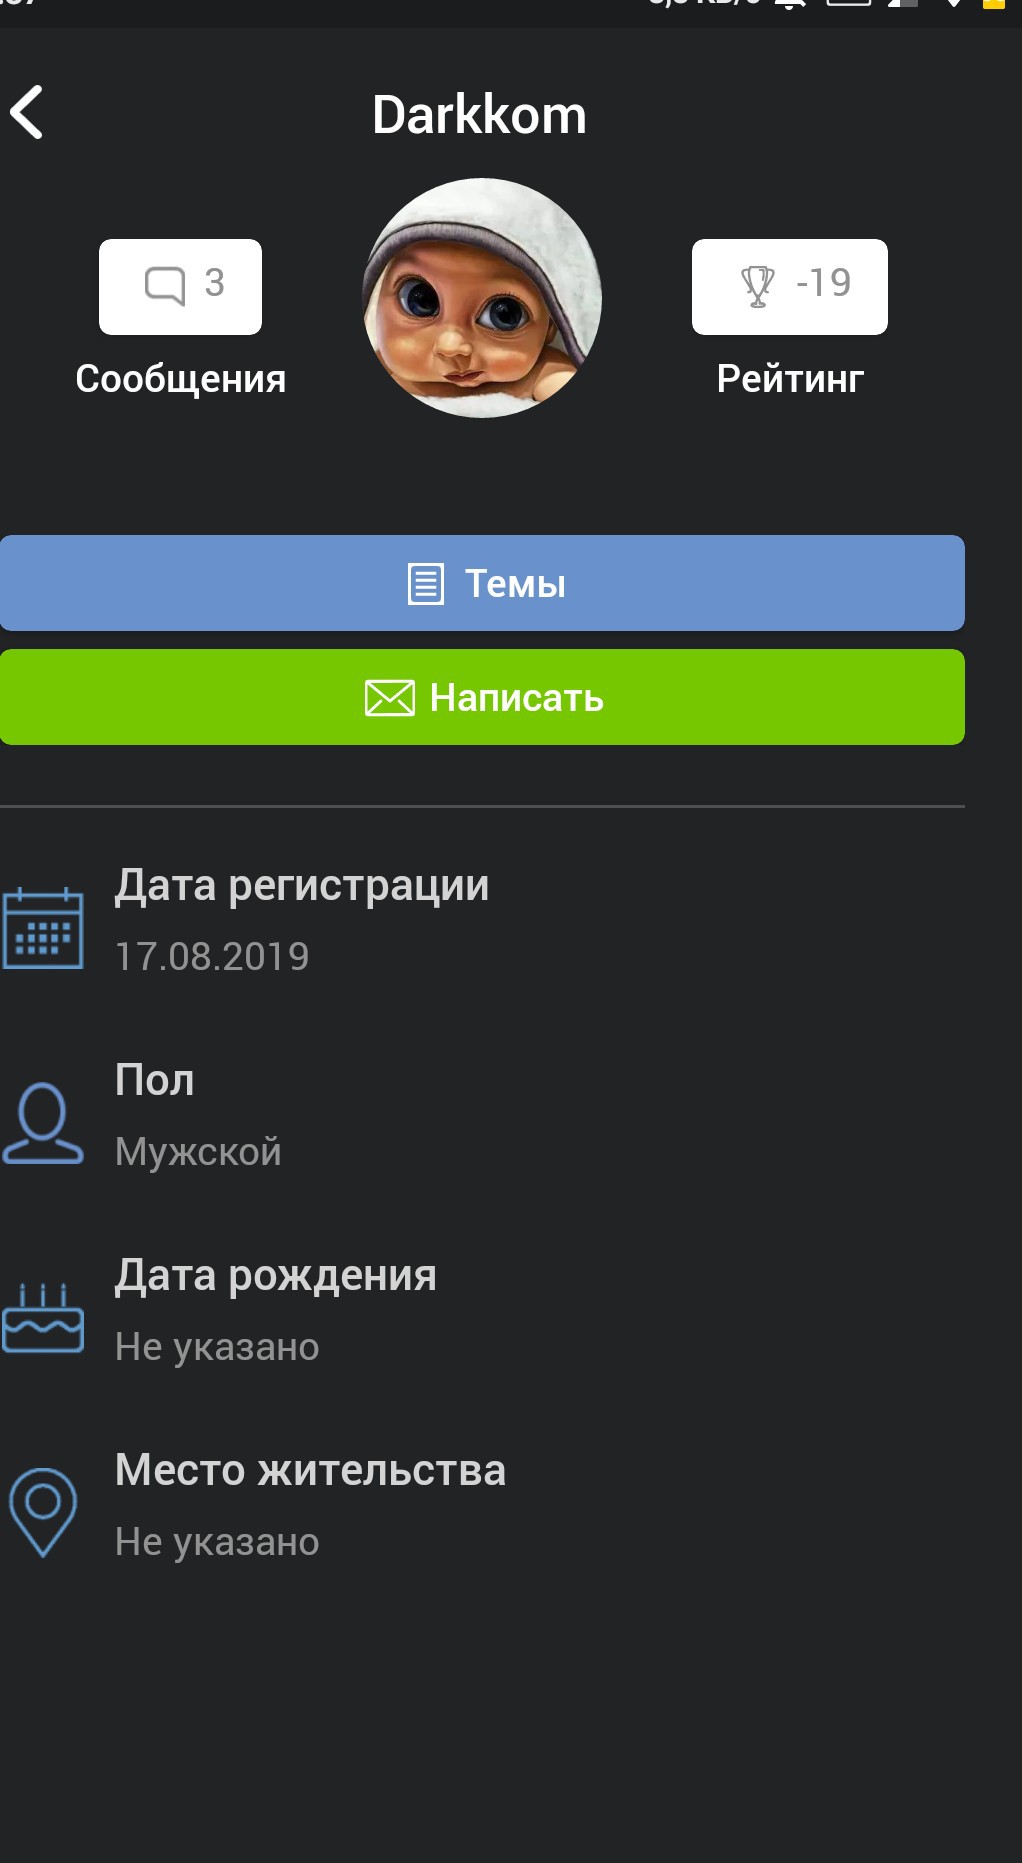Select the Рейтинг label under rating box
1022x1863 pixels.
click(x=790, y=379)
